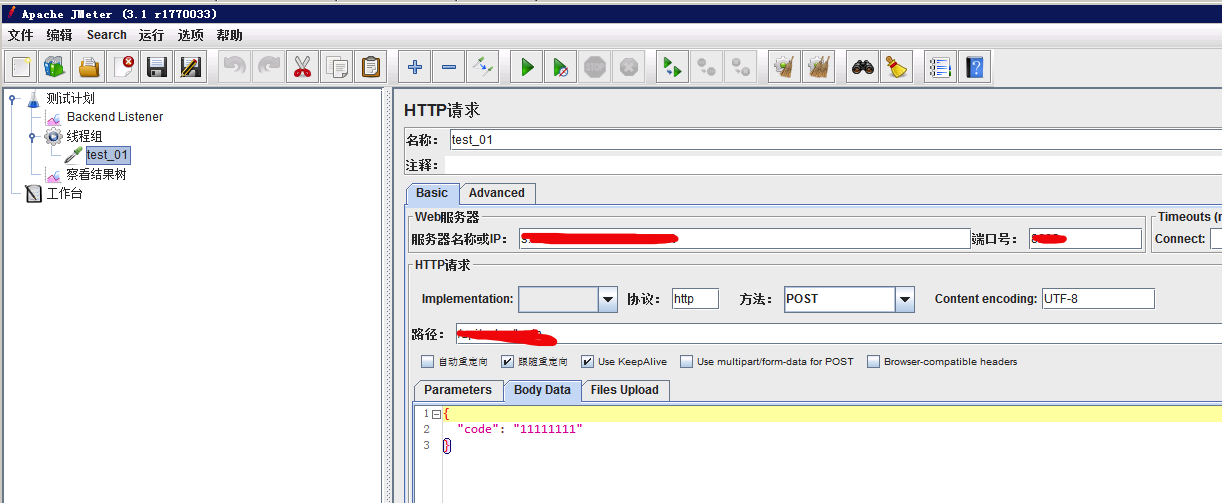Screen dimensions: 1222x503
Task: Click the Clear broom icon next to binoculars
Action: [x=897, y=68]
